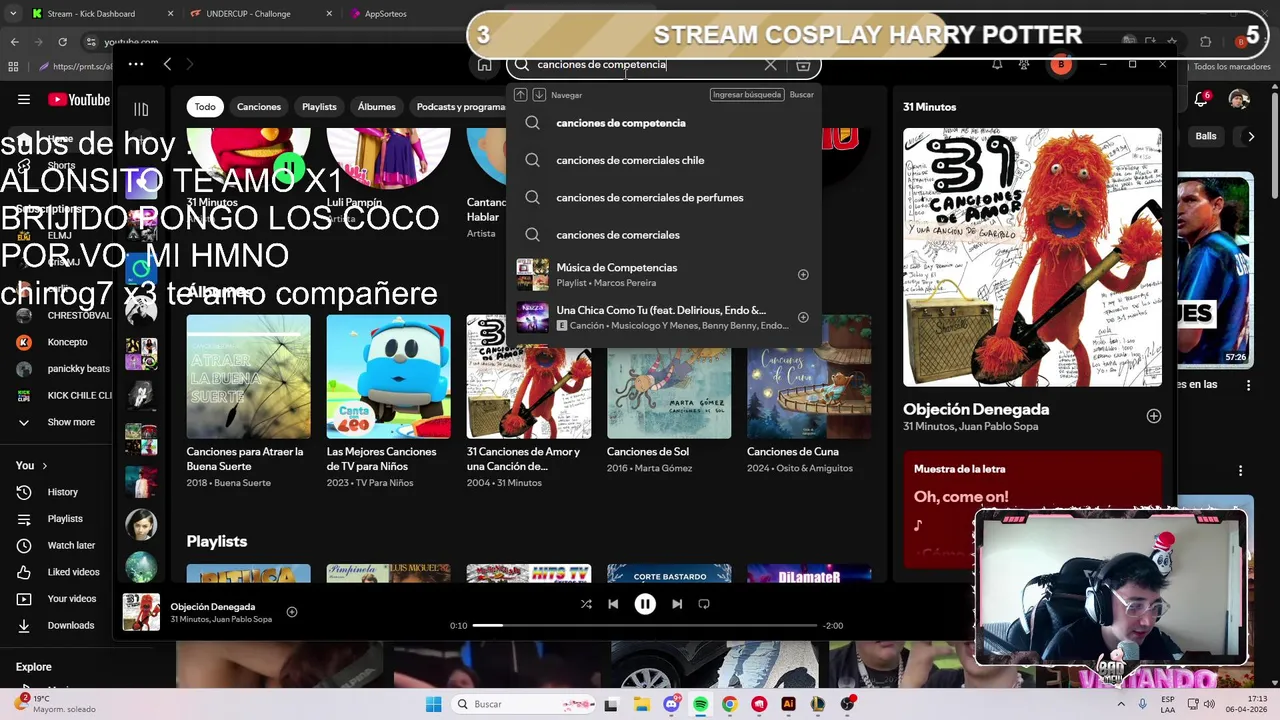The height and width of the screenshot is (720, 1280).
Task: Click the Objeción Denegada title in player
Action: click(x=213, y=606)
